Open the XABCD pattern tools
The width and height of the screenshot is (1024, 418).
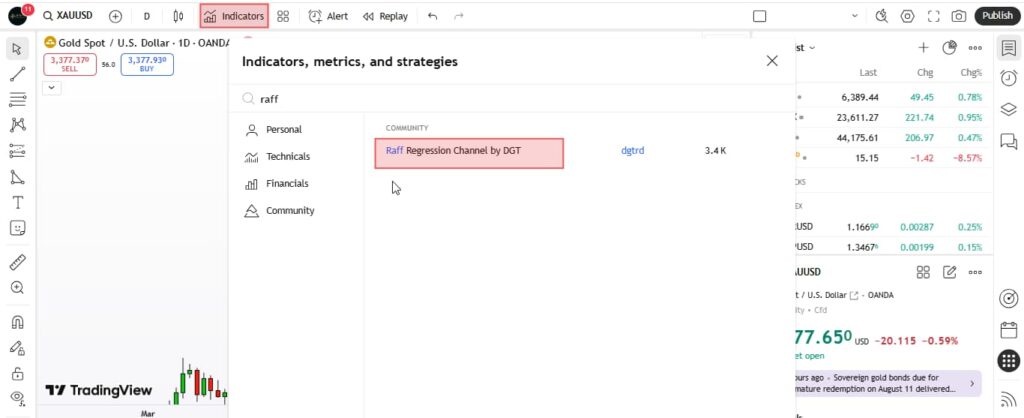pos(18,125)
